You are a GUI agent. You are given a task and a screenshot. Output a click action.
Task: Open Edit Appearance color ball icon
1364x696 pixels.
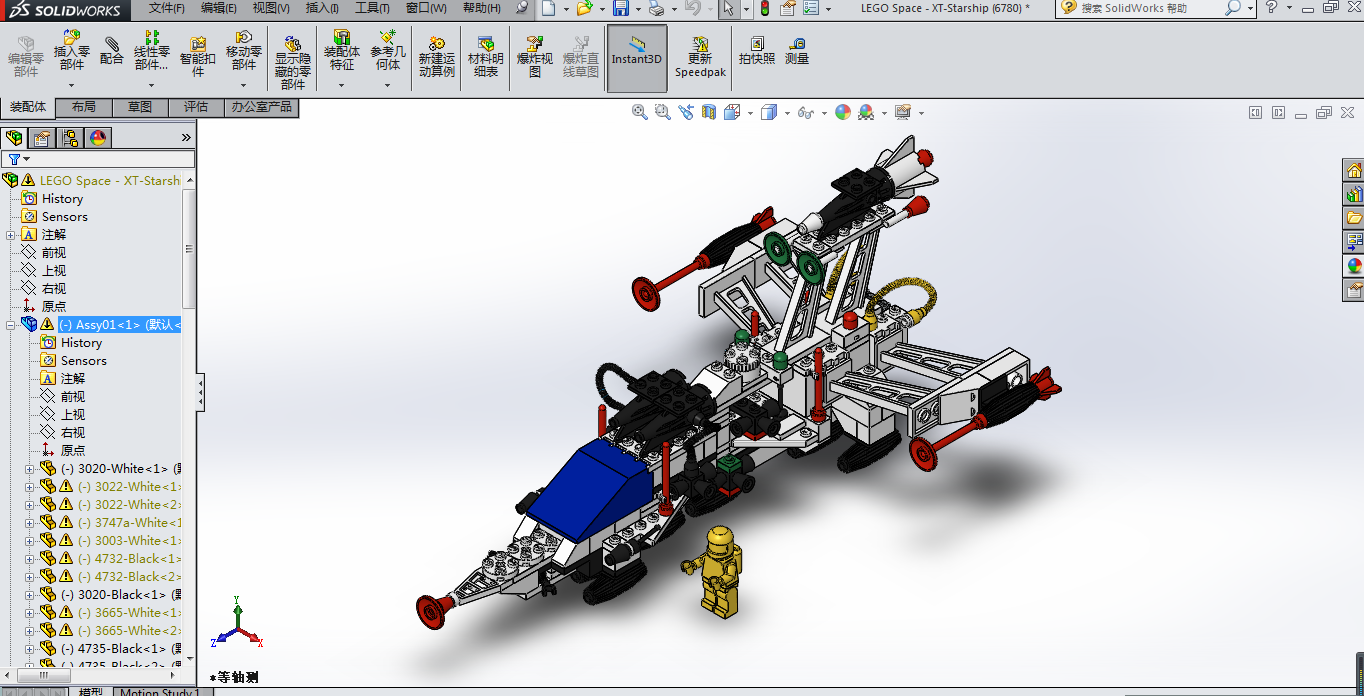(843, 113)
